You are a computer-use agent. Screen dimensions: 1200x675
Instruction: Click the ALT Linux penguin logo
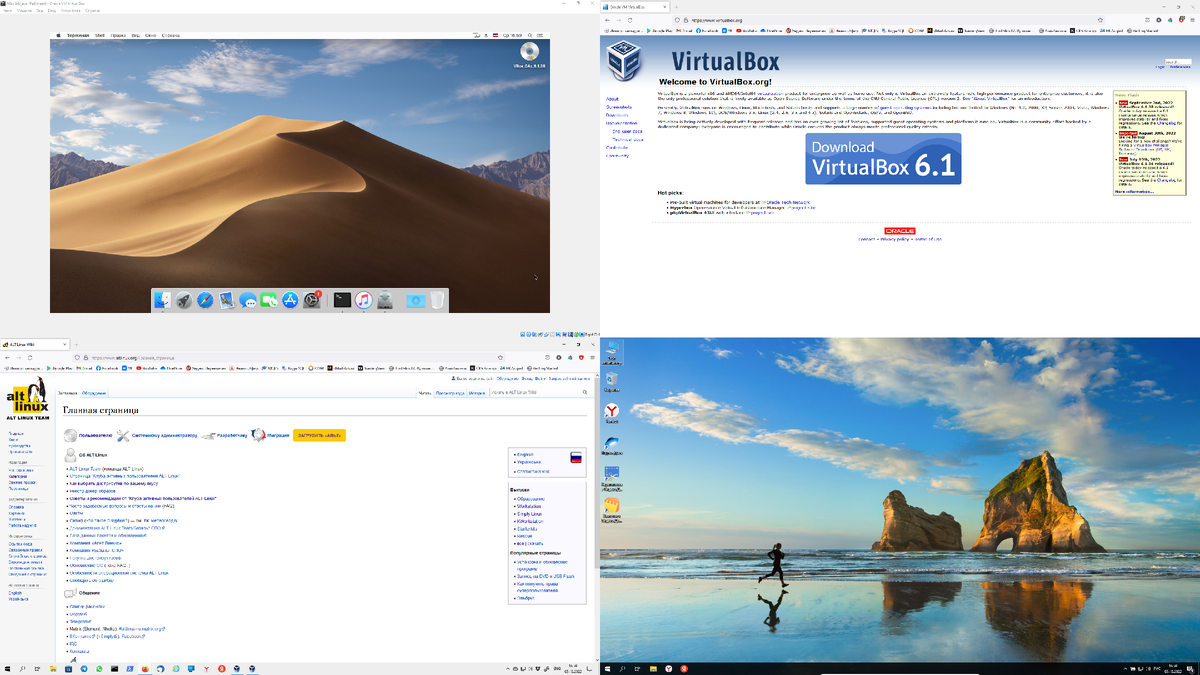click(x=28, y=399)
